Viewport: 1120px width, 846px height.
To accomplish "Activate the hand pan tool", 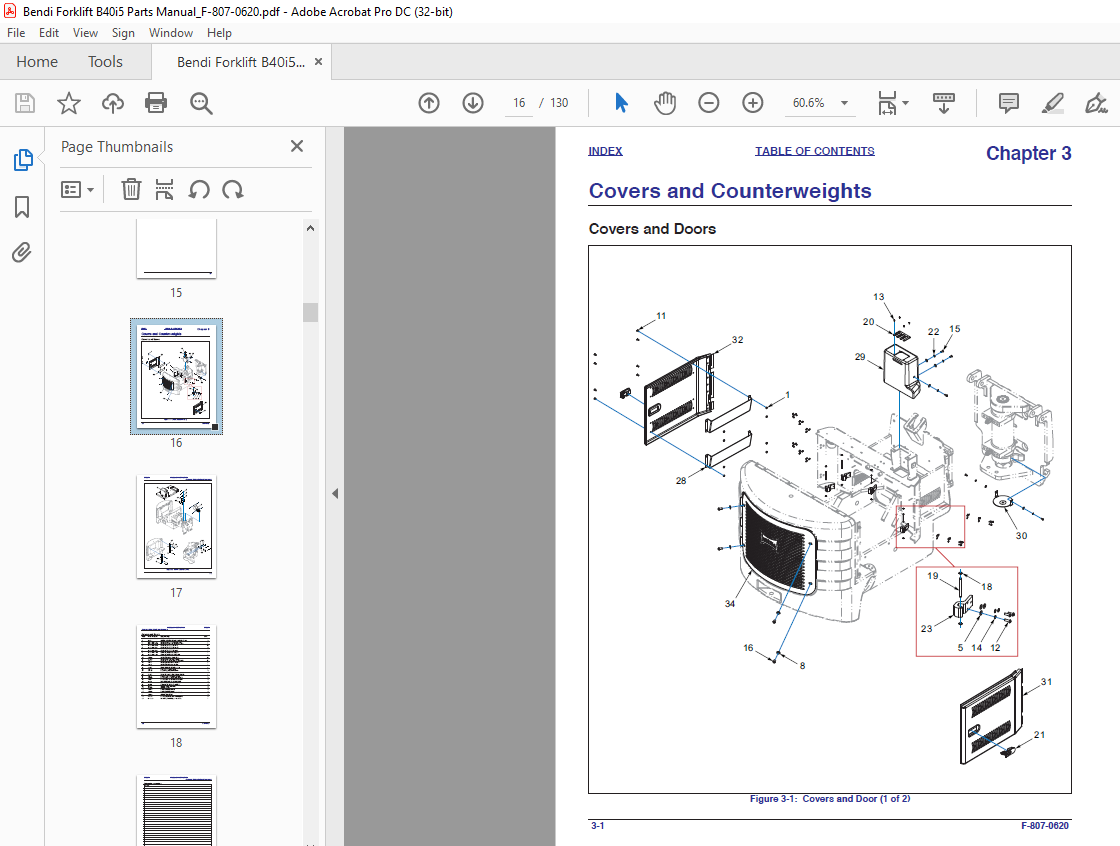I will (x=664, y=103).
